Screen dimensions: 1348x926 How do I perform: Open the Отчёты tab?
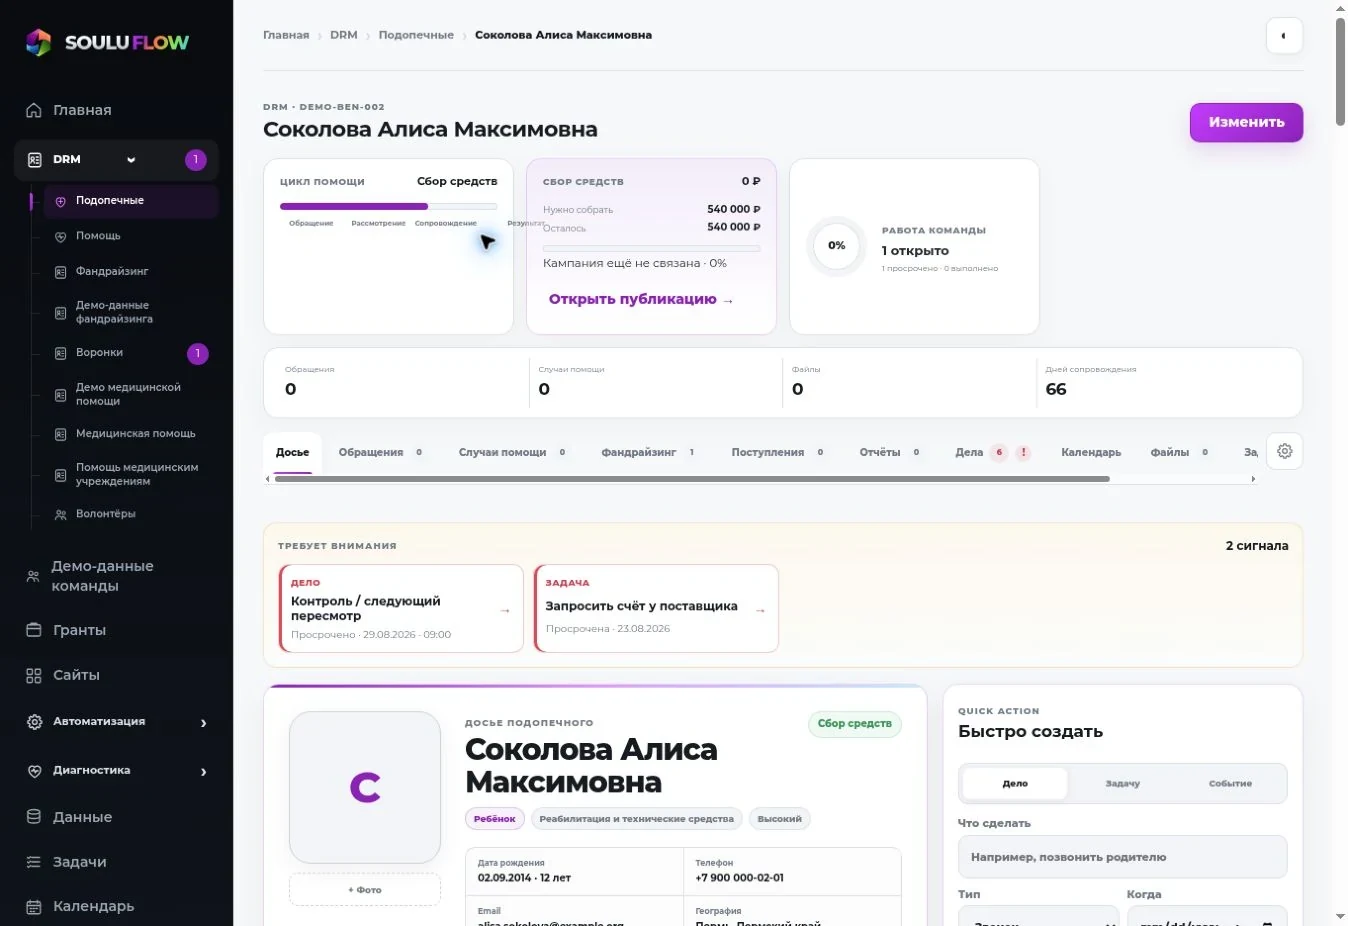[889, 452]
